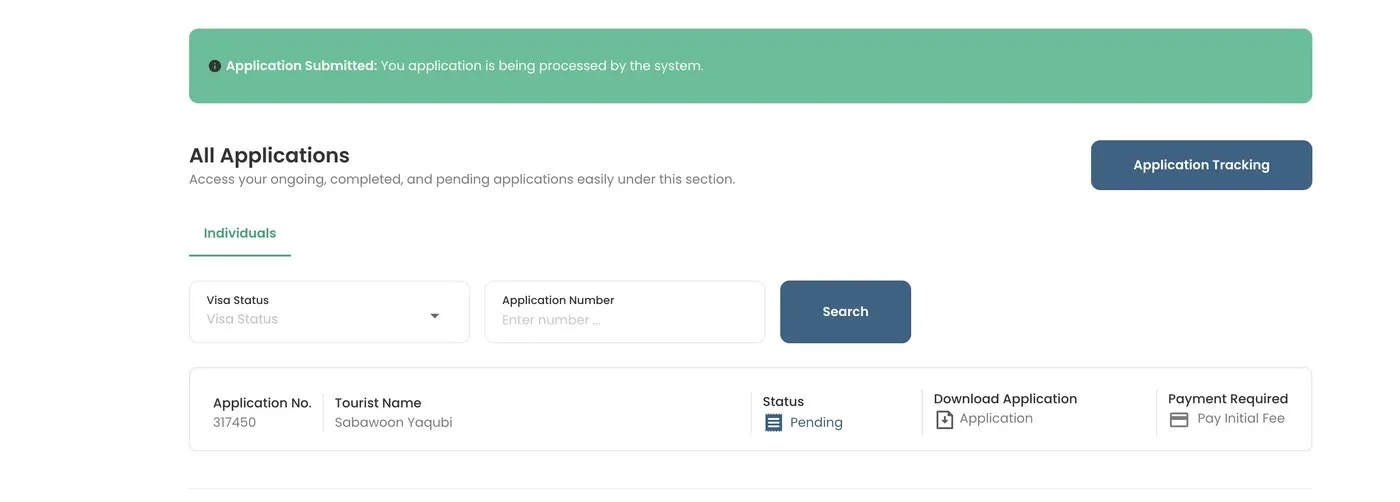Click the info icon in the green banner
Image resolution: width=1400 pixels, height=502 pixels.
[214, 66]
